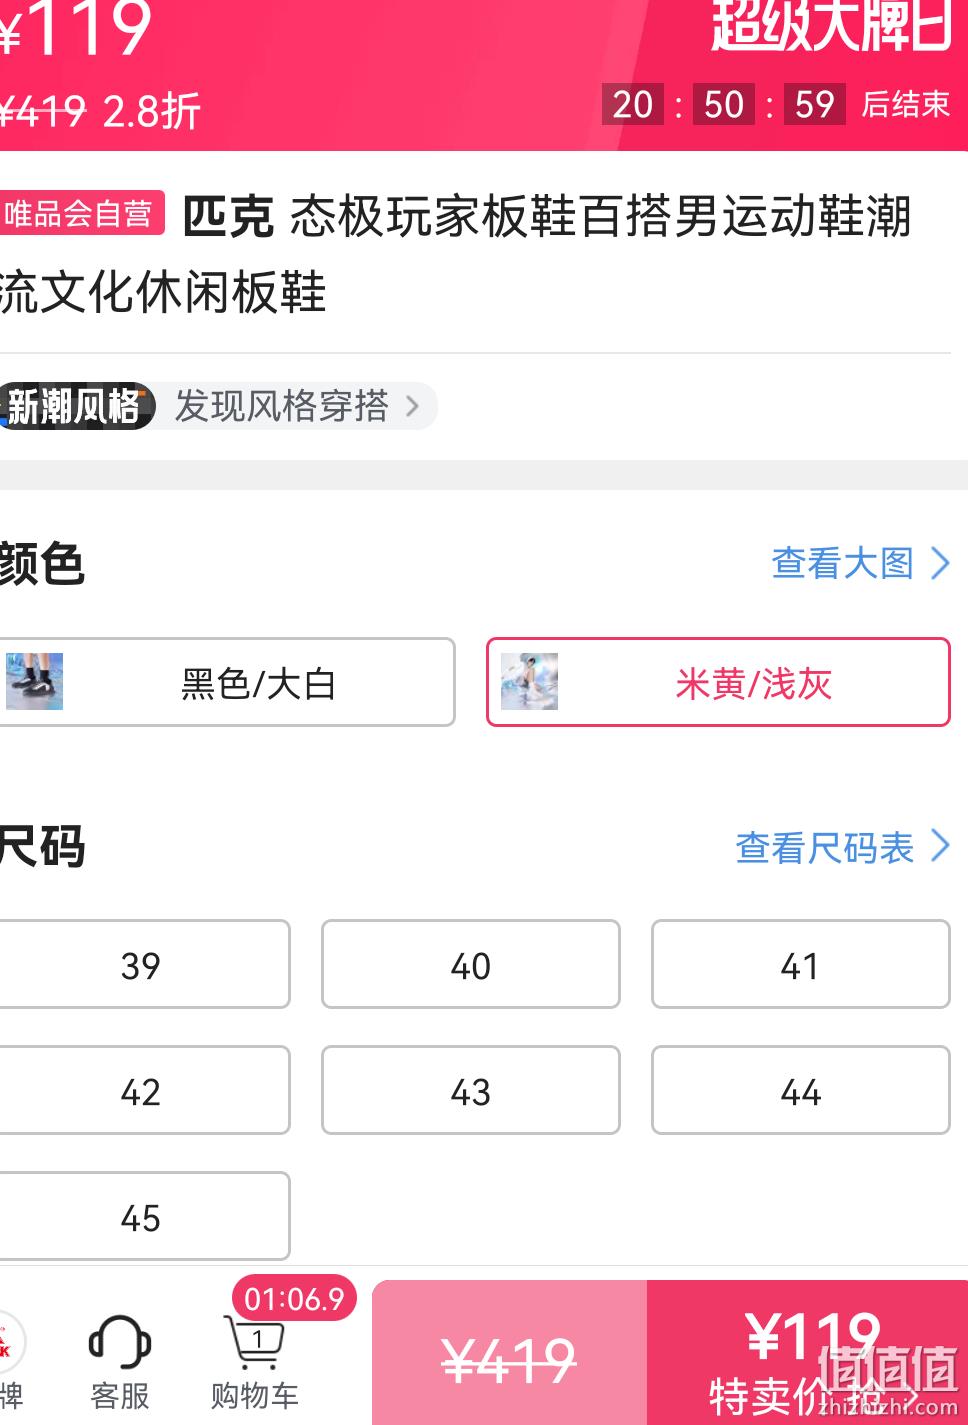
Task: Open the black shoe color thumbnail
Action: 34,681
